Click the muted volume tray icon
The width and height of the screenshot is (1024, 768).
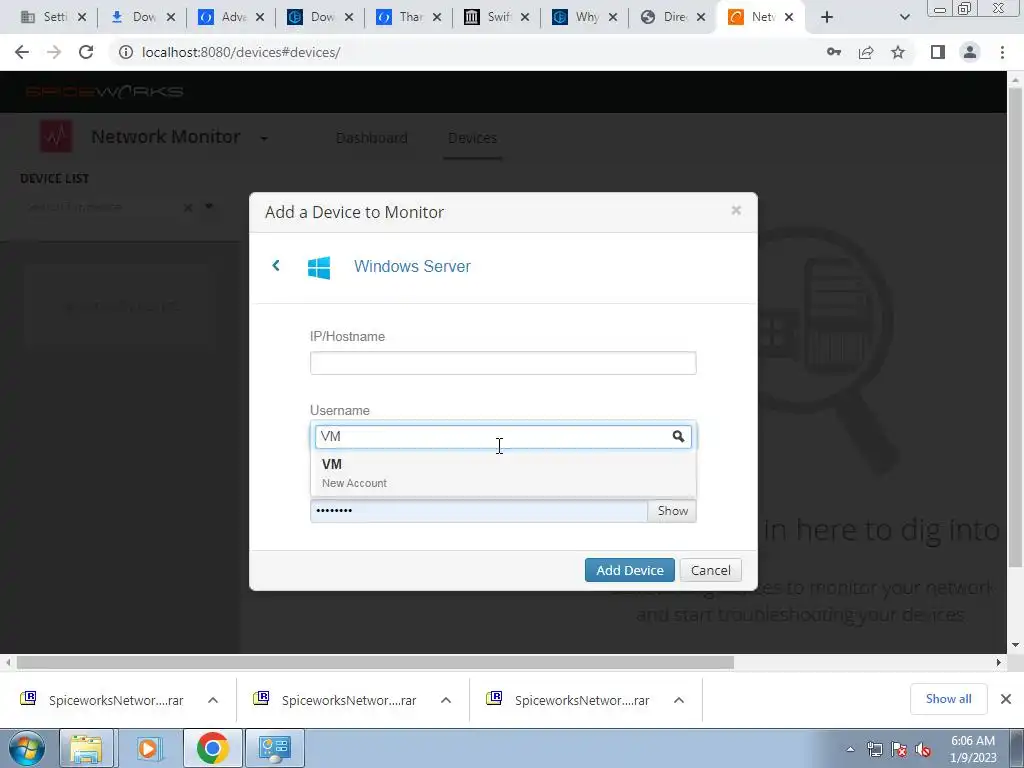point(923,749)
